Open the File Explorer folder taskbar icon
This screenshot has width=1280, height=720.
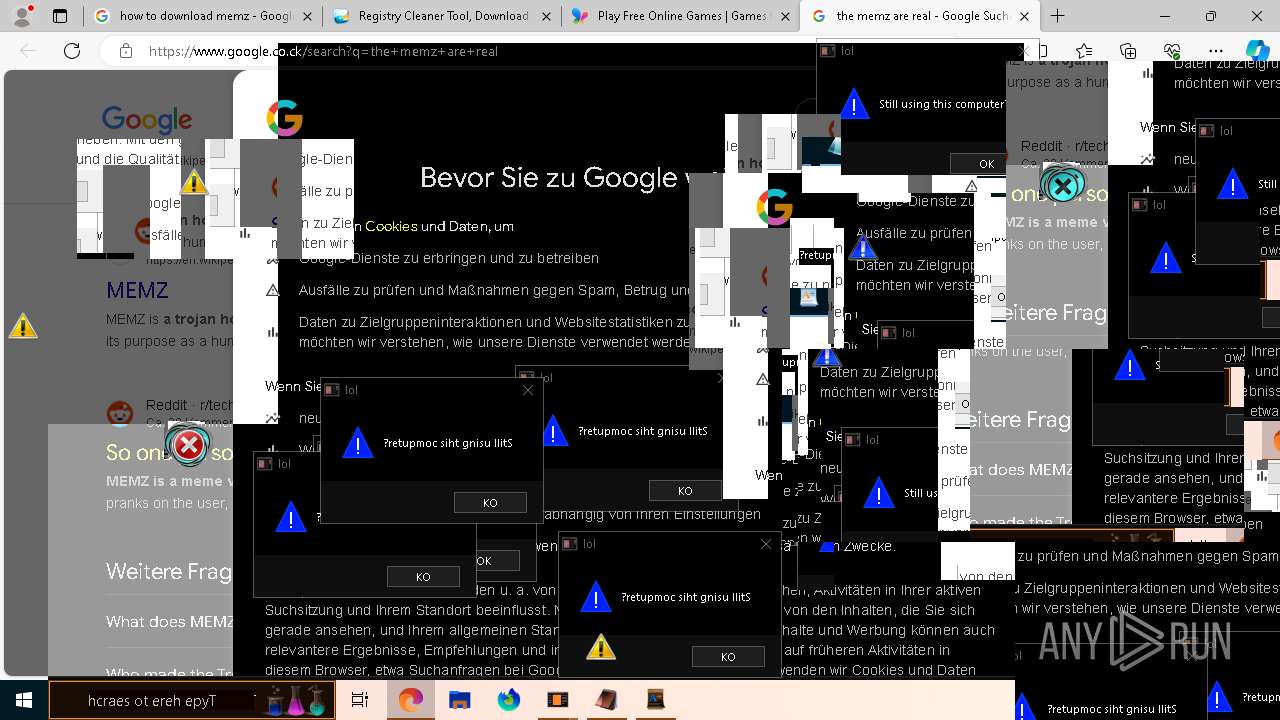coord(459,700)
